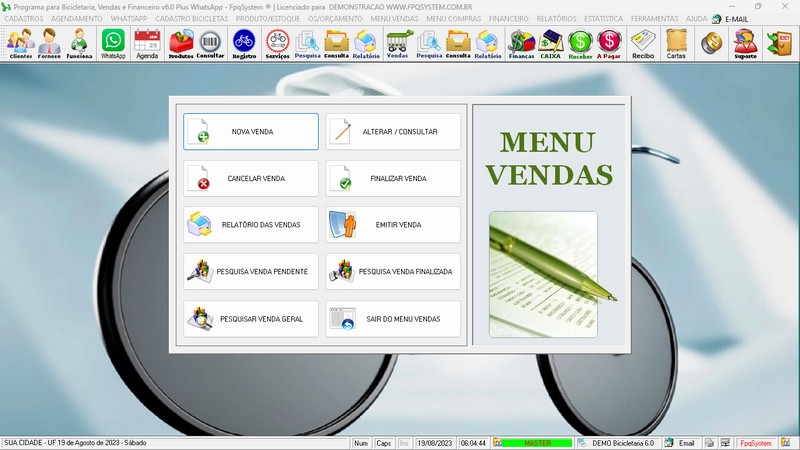Click the PESQUISA VENDA FINALIZADA button

pos(393,271)
